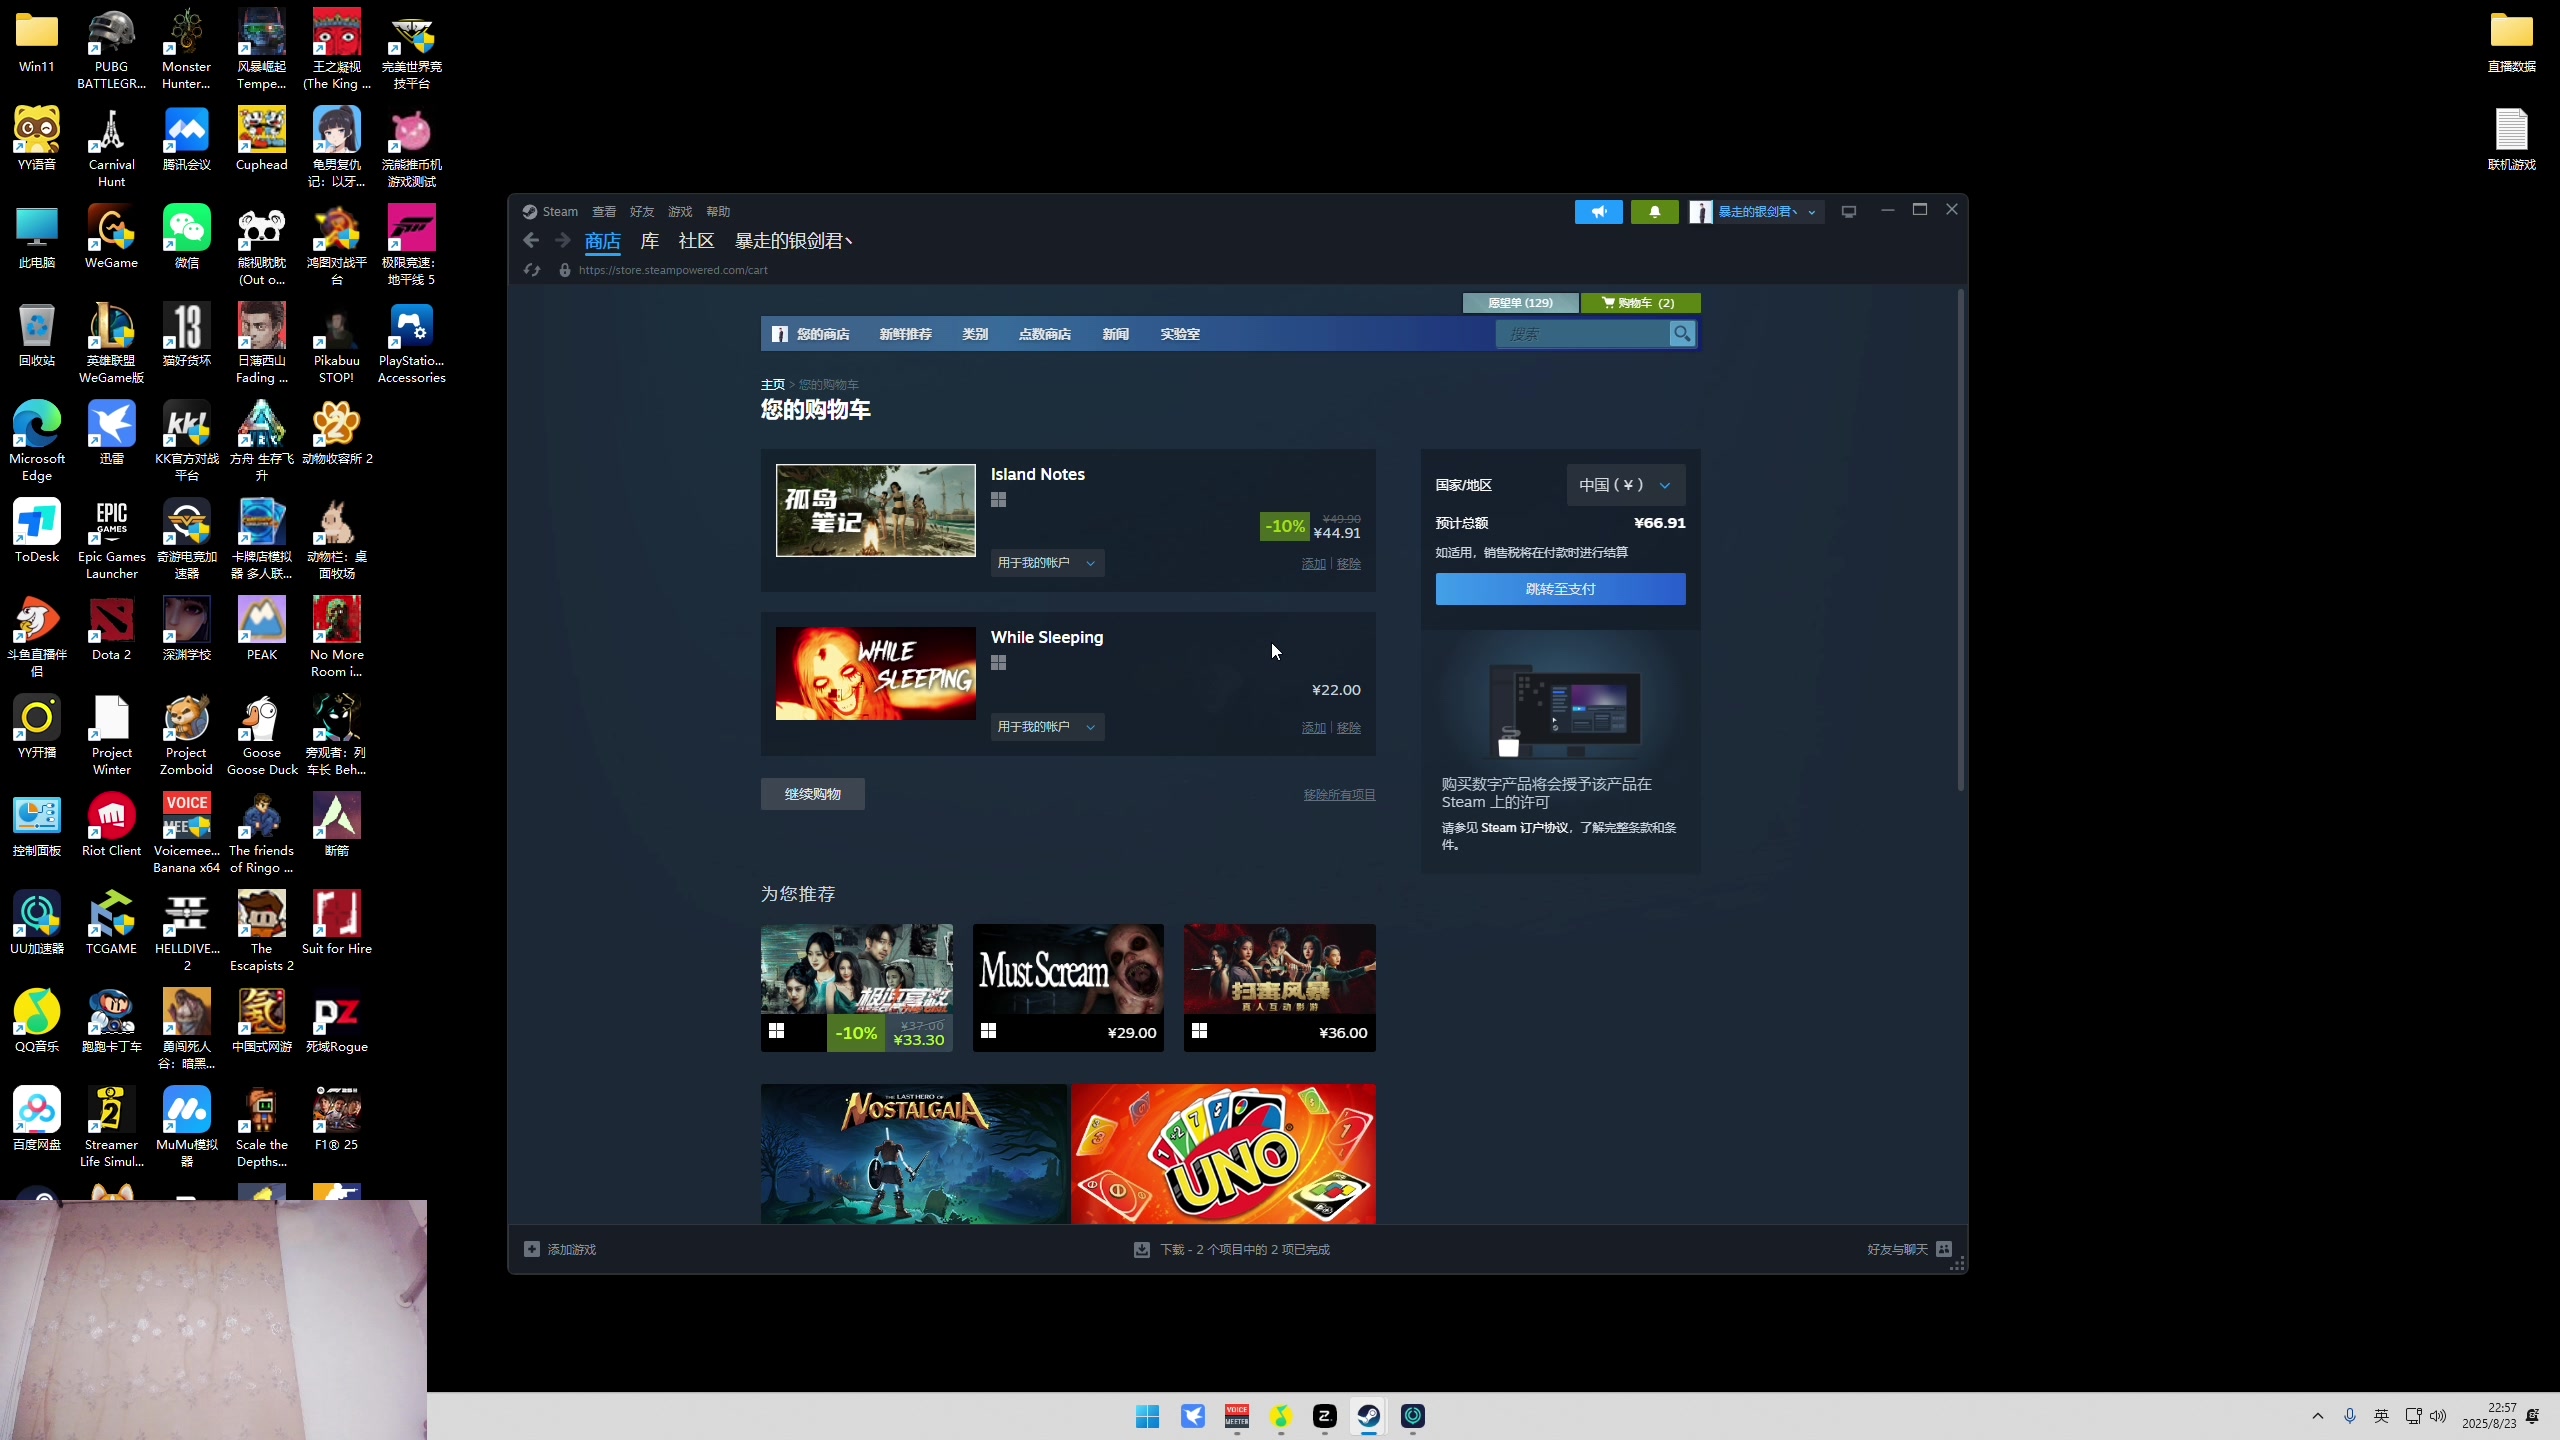Open the 查看 view menu
This screenshot has width=2560, height=1440.
pos(604,212)
